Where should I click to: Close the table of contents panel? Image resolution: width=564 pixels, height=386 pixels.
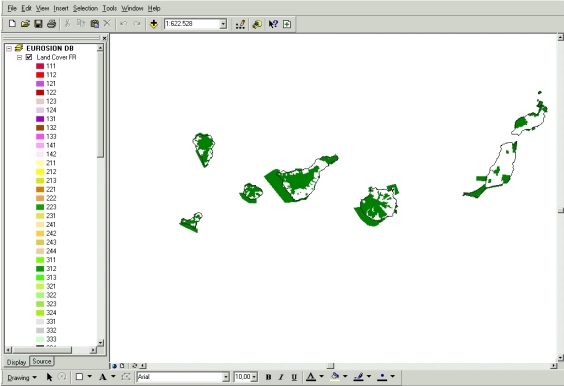click(104, 38)
